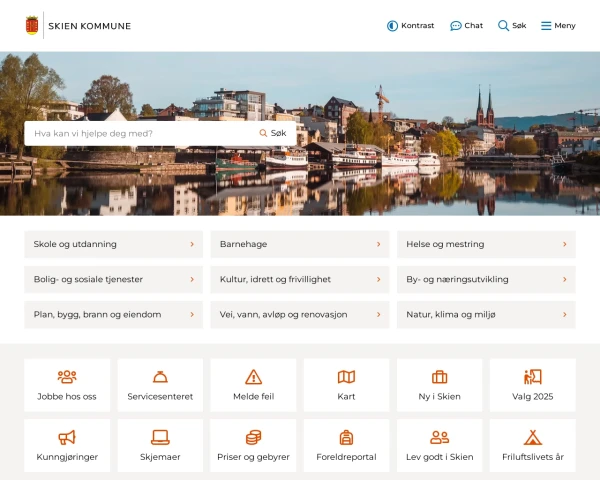Click the Skien Kommune coat of arms logo
The image size is (600, 480).
(32, 26)
